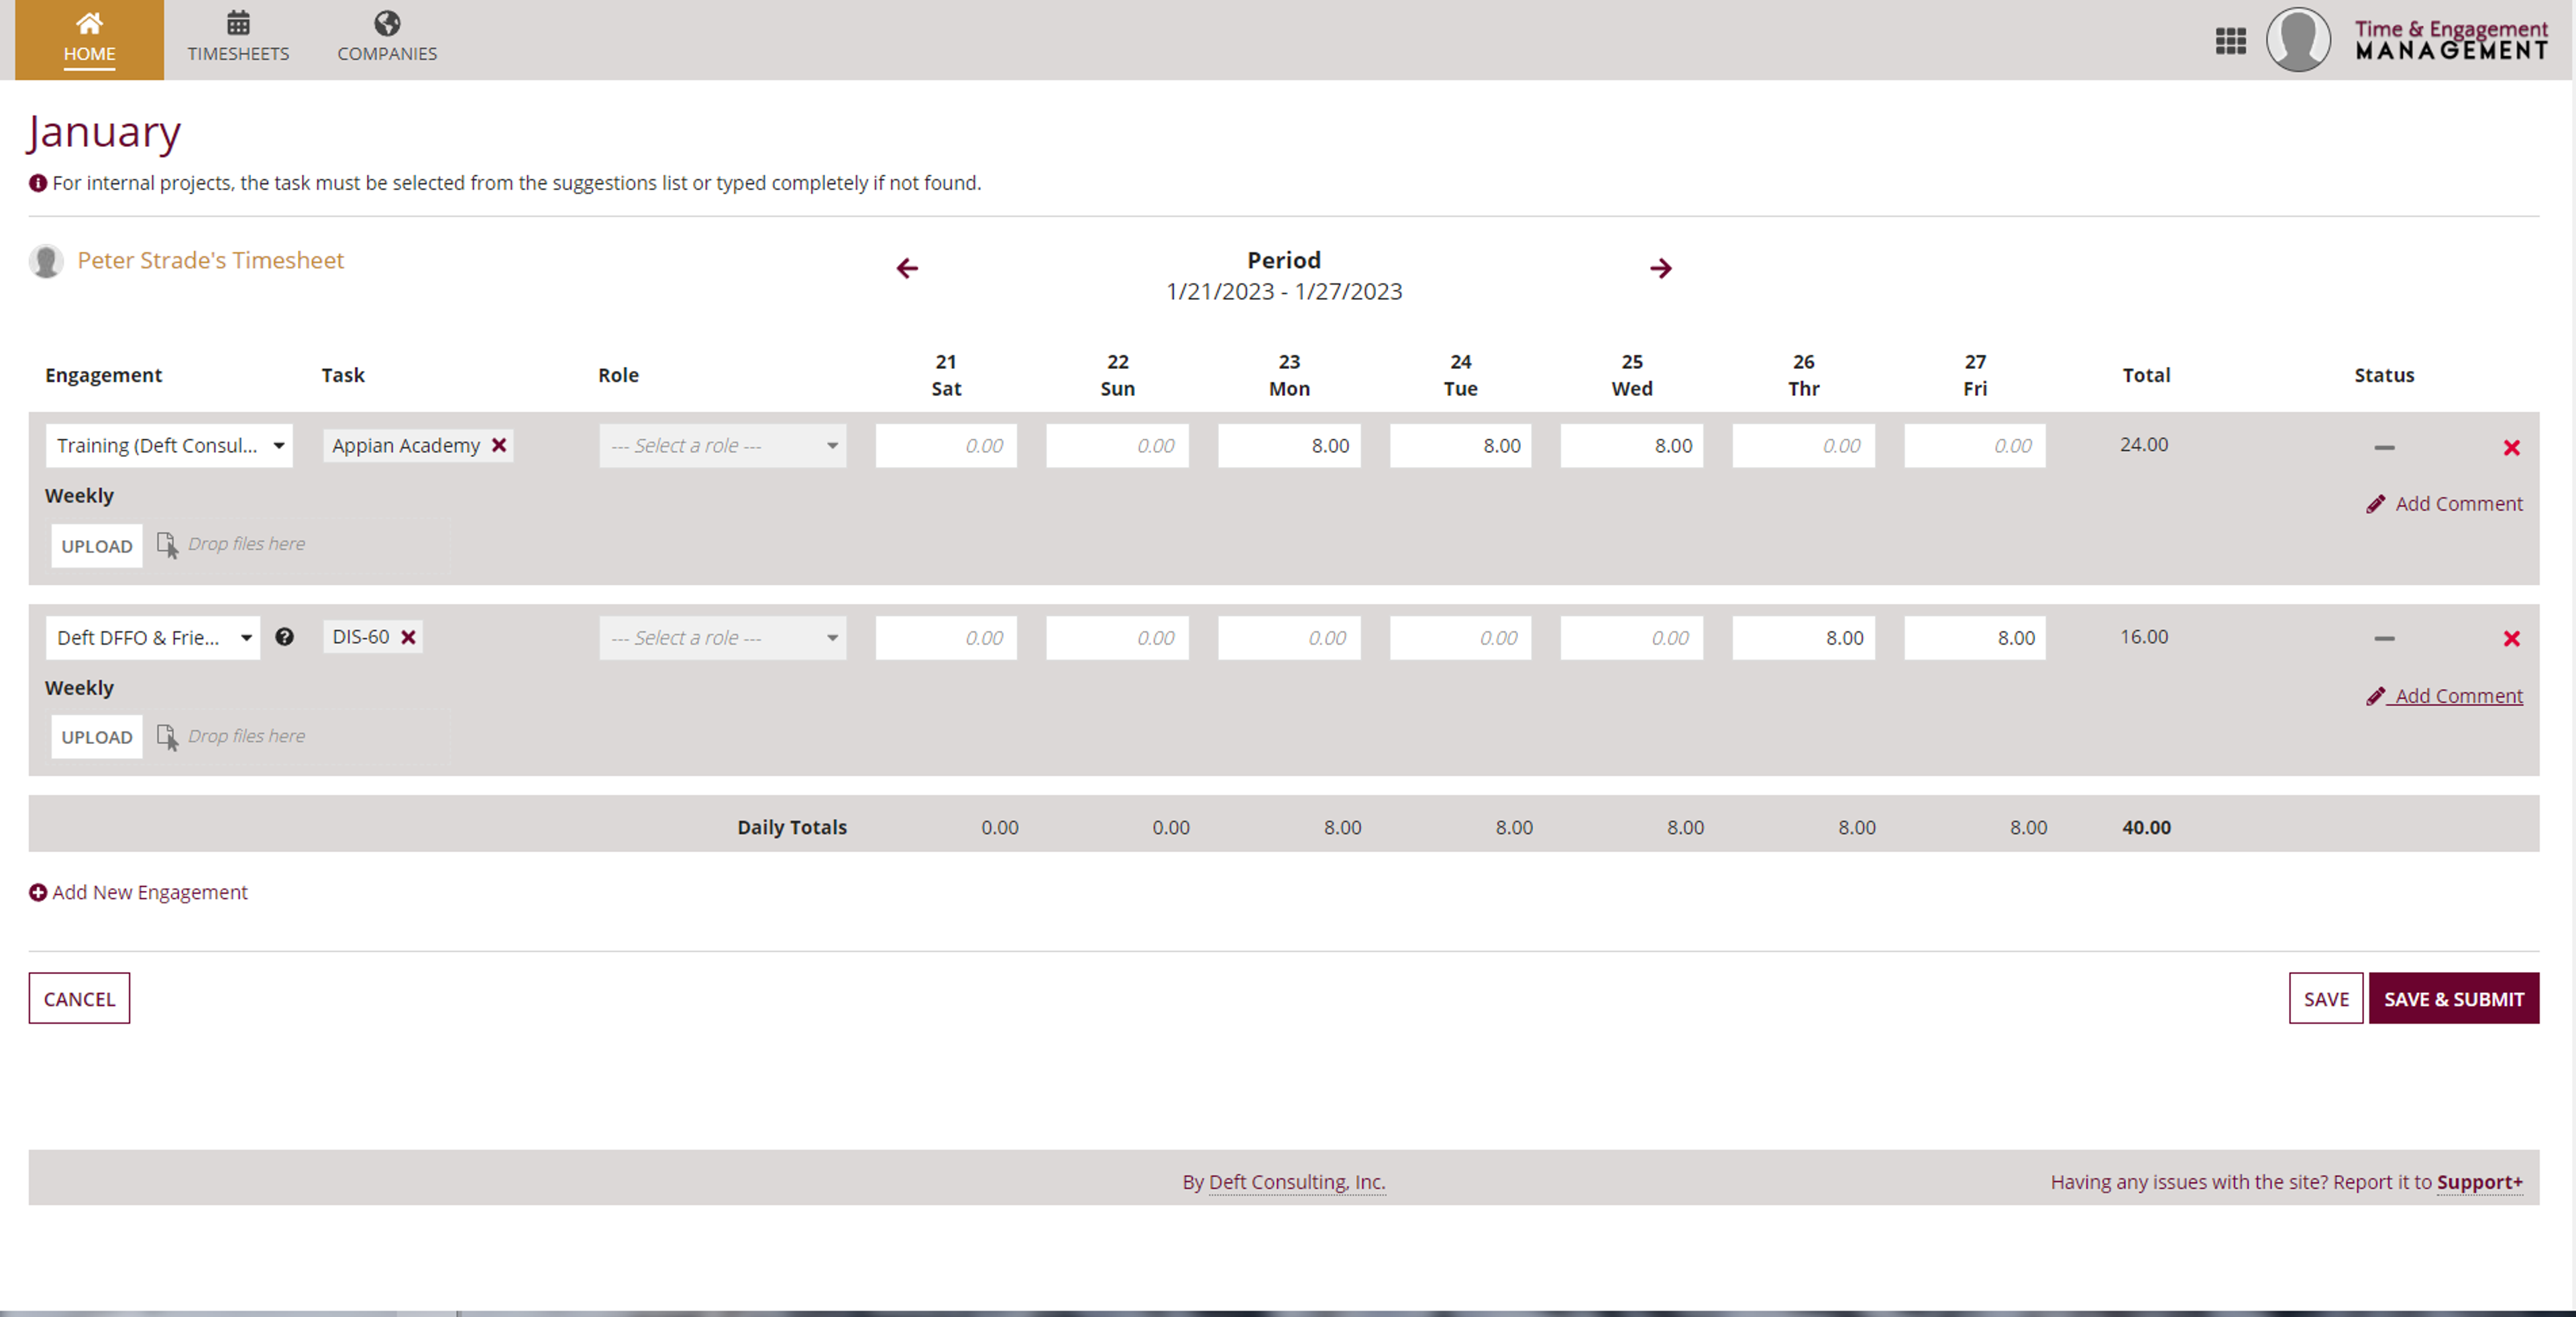Click Save & Submit

point(2454,998)
